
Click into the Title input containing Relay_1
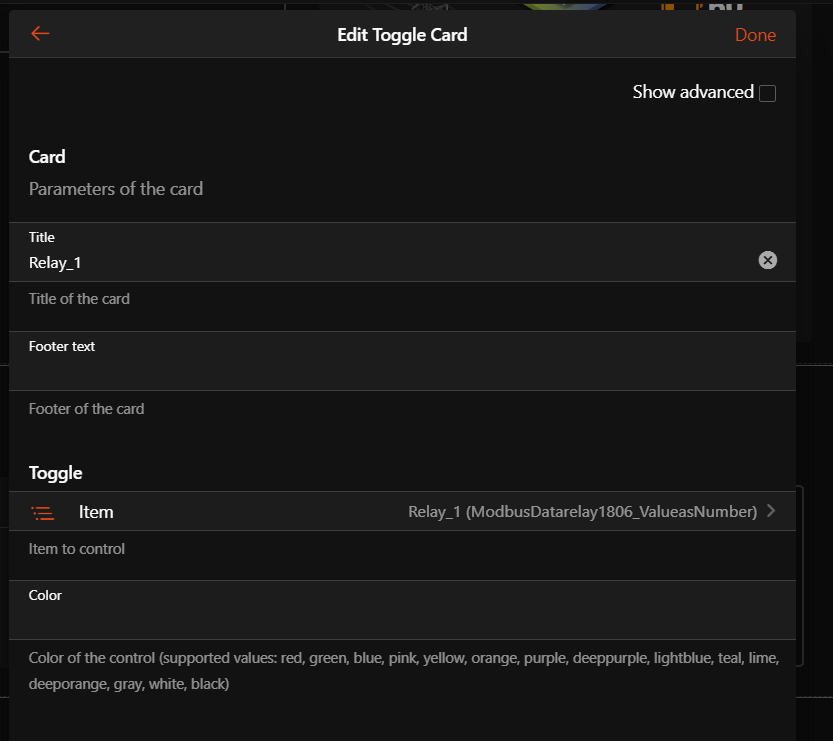click(380, 262)
